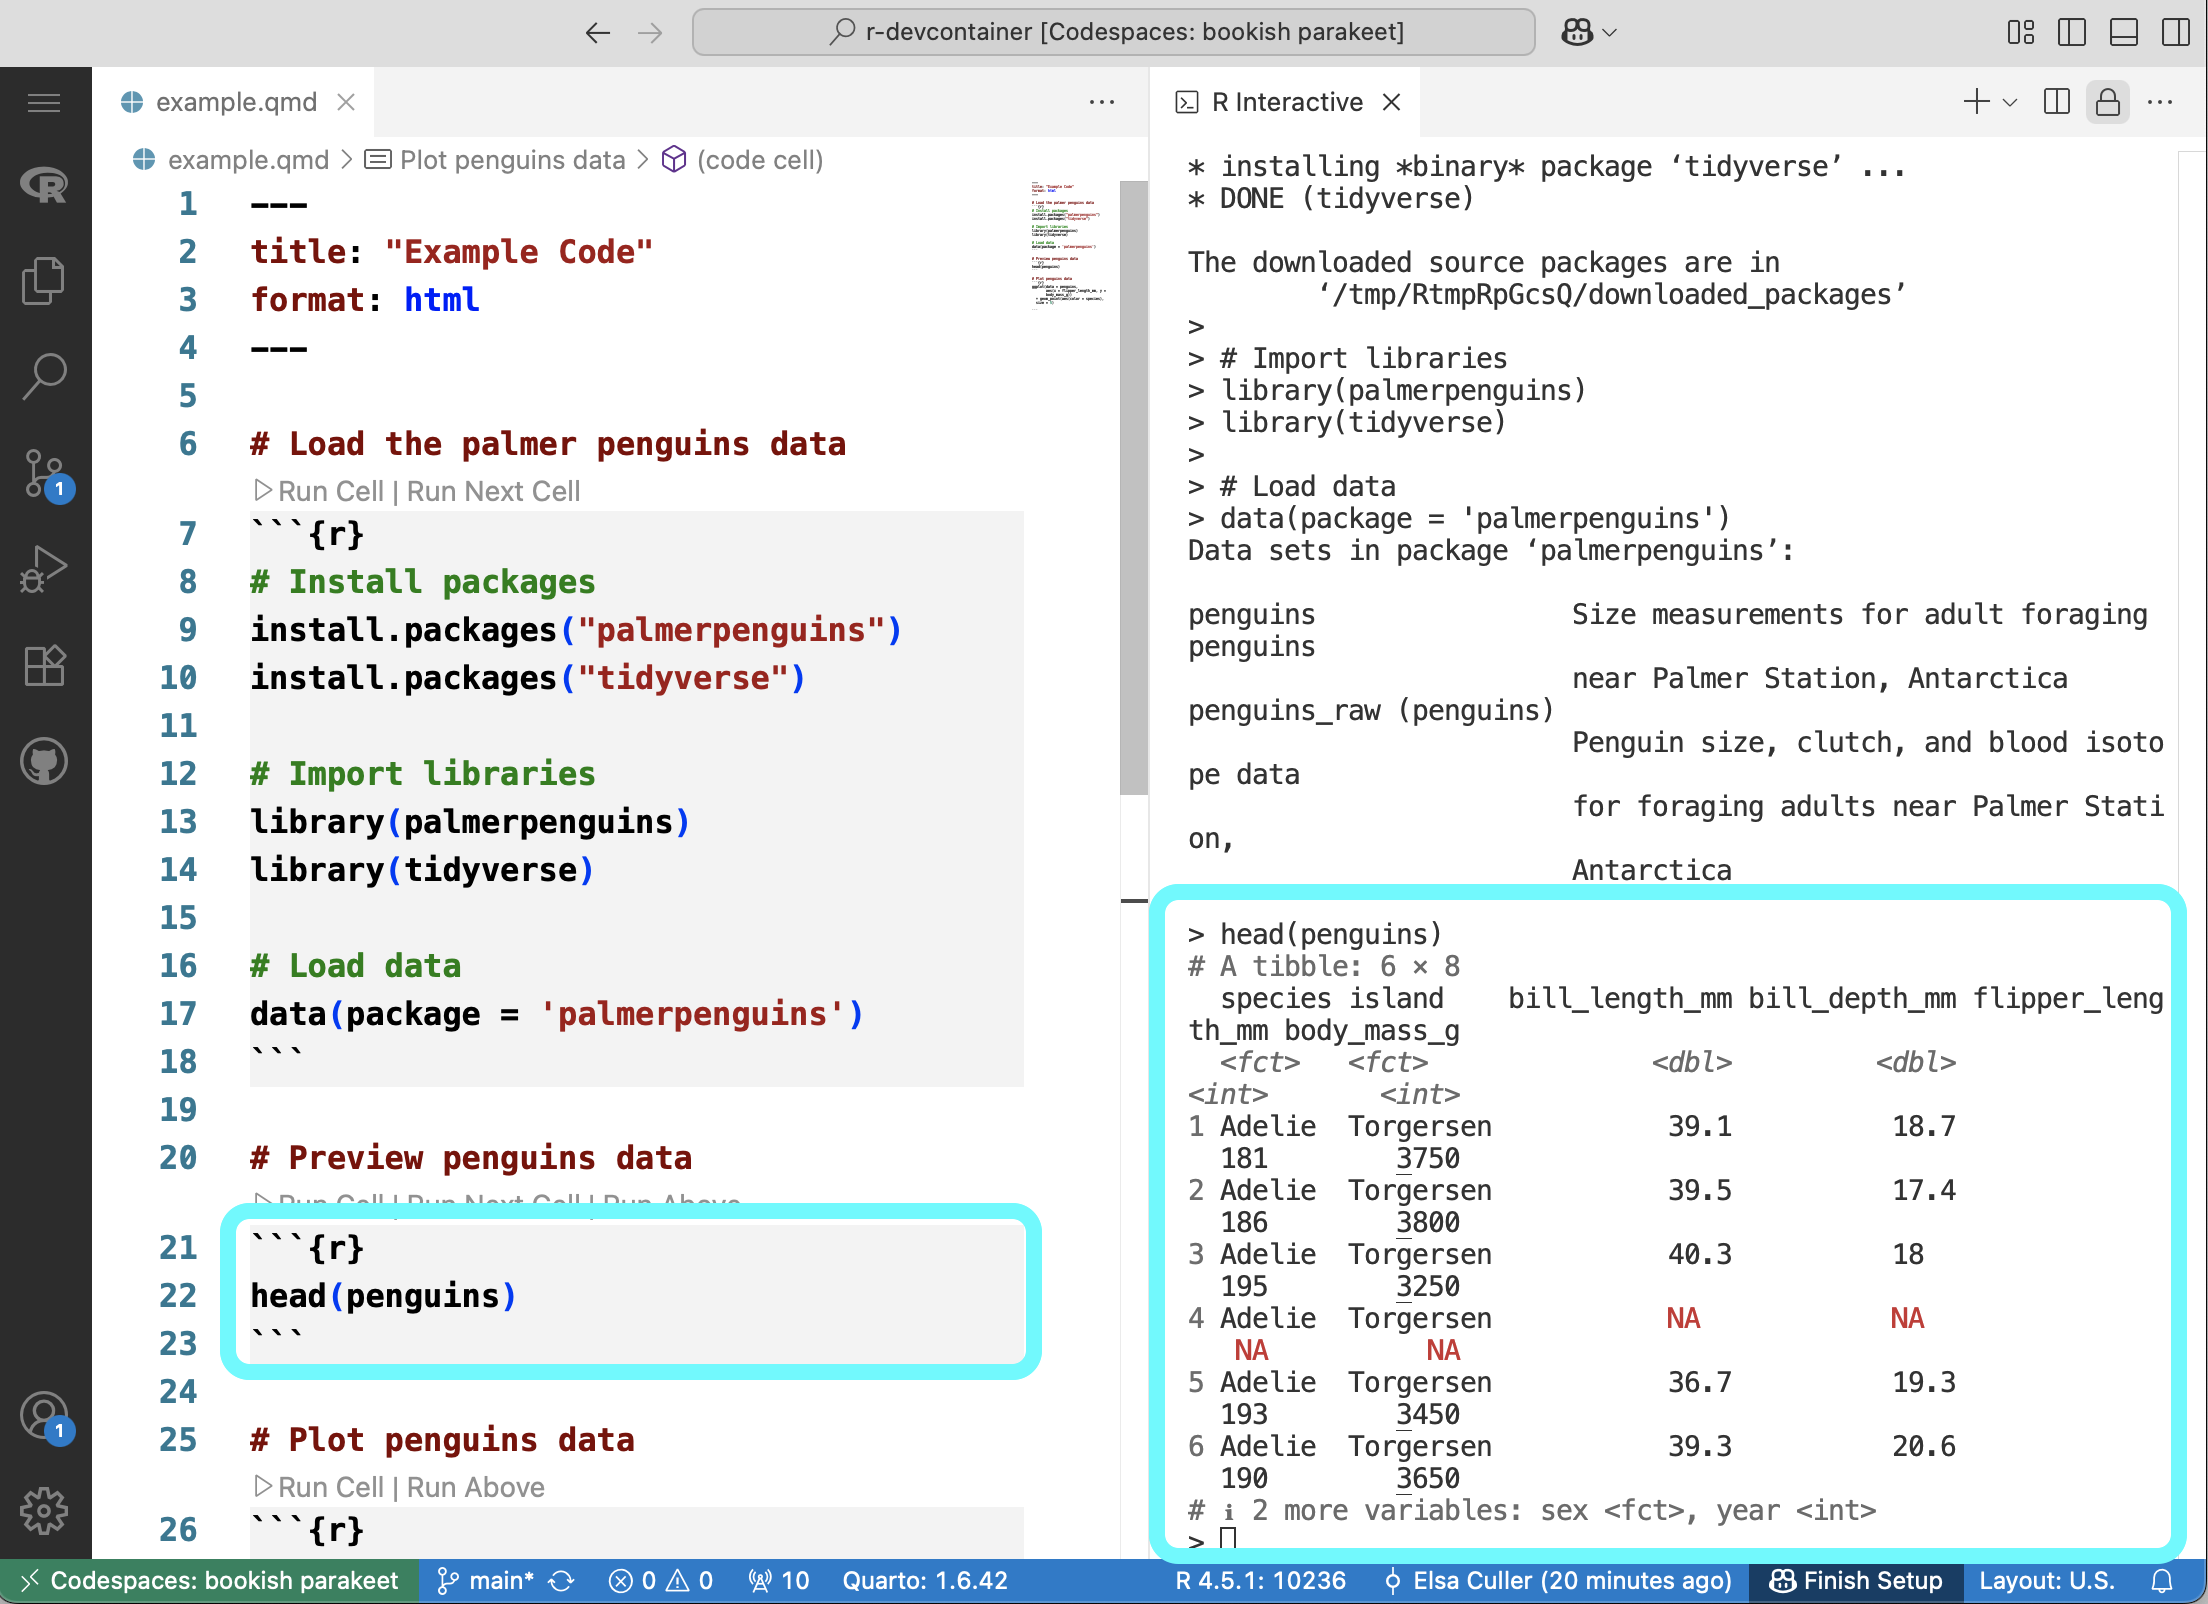Open the Explorer files view
Screen dimensions: 2208x1604
[x=44, y=280]
